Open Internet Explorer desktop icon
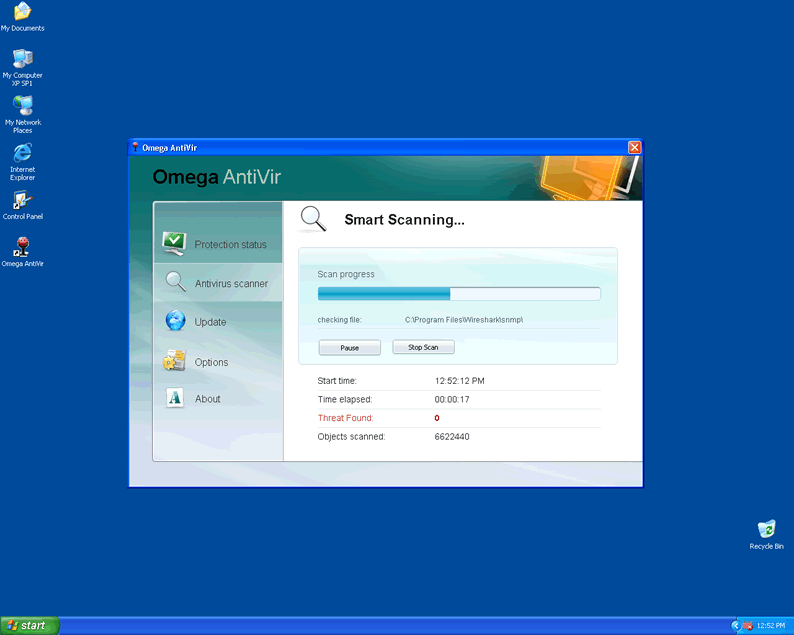Image resolution: width=794 pixels, height=635 pixels. 22,154
